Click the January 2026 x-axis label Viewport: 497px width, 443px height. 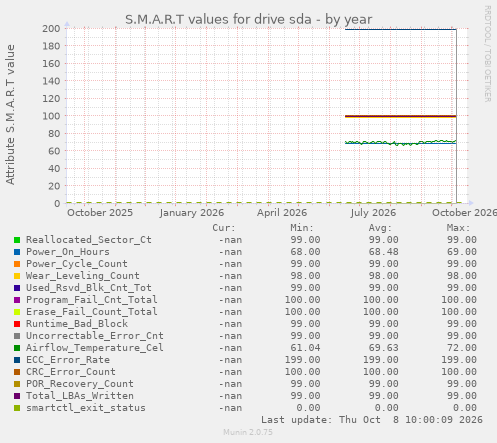click(192, 213)
